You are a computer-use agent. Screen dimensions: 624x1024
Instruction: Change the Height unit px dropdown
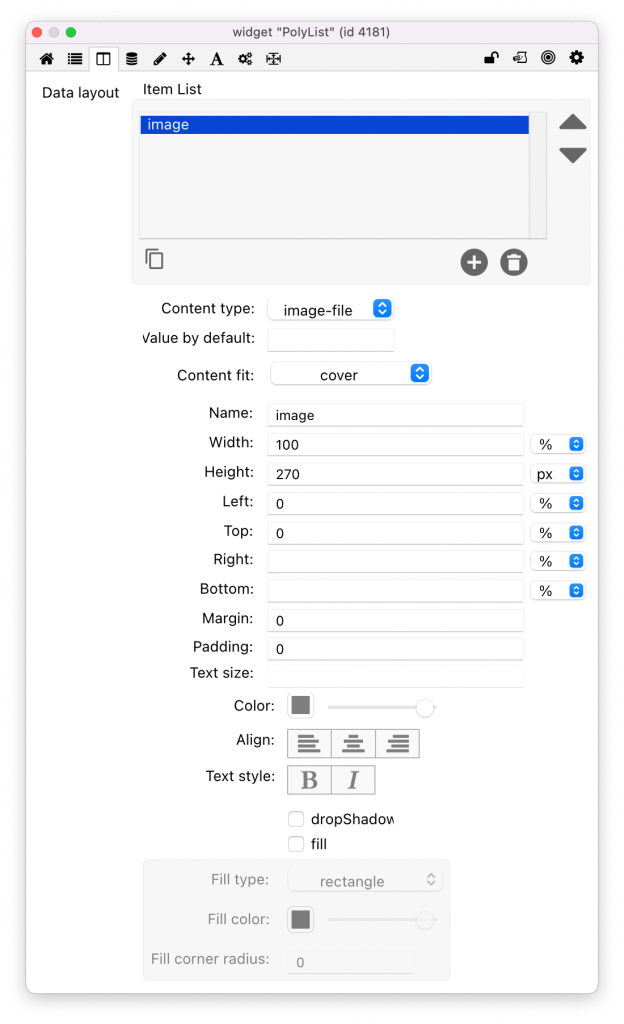557,473
